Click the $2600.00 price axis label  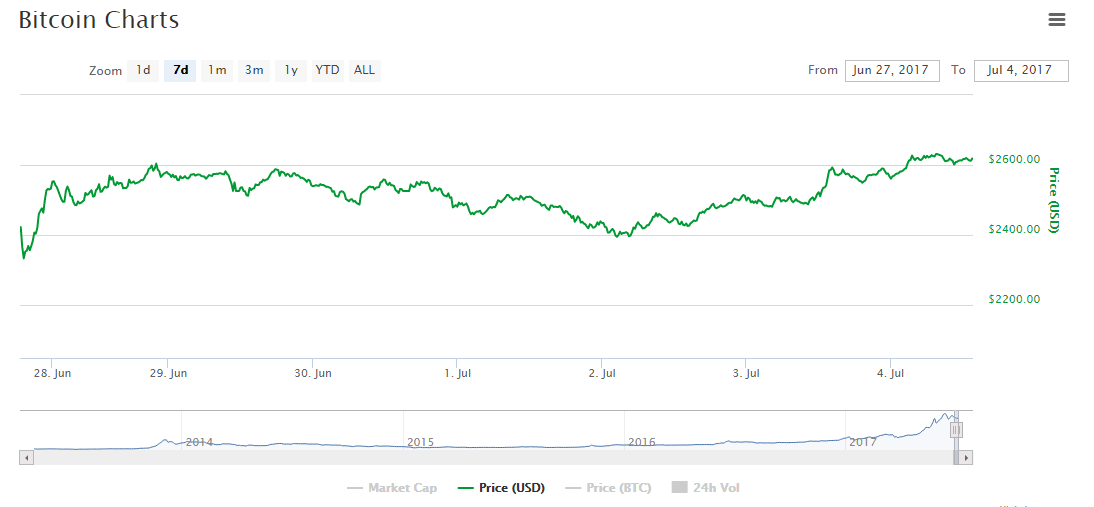1014,160
